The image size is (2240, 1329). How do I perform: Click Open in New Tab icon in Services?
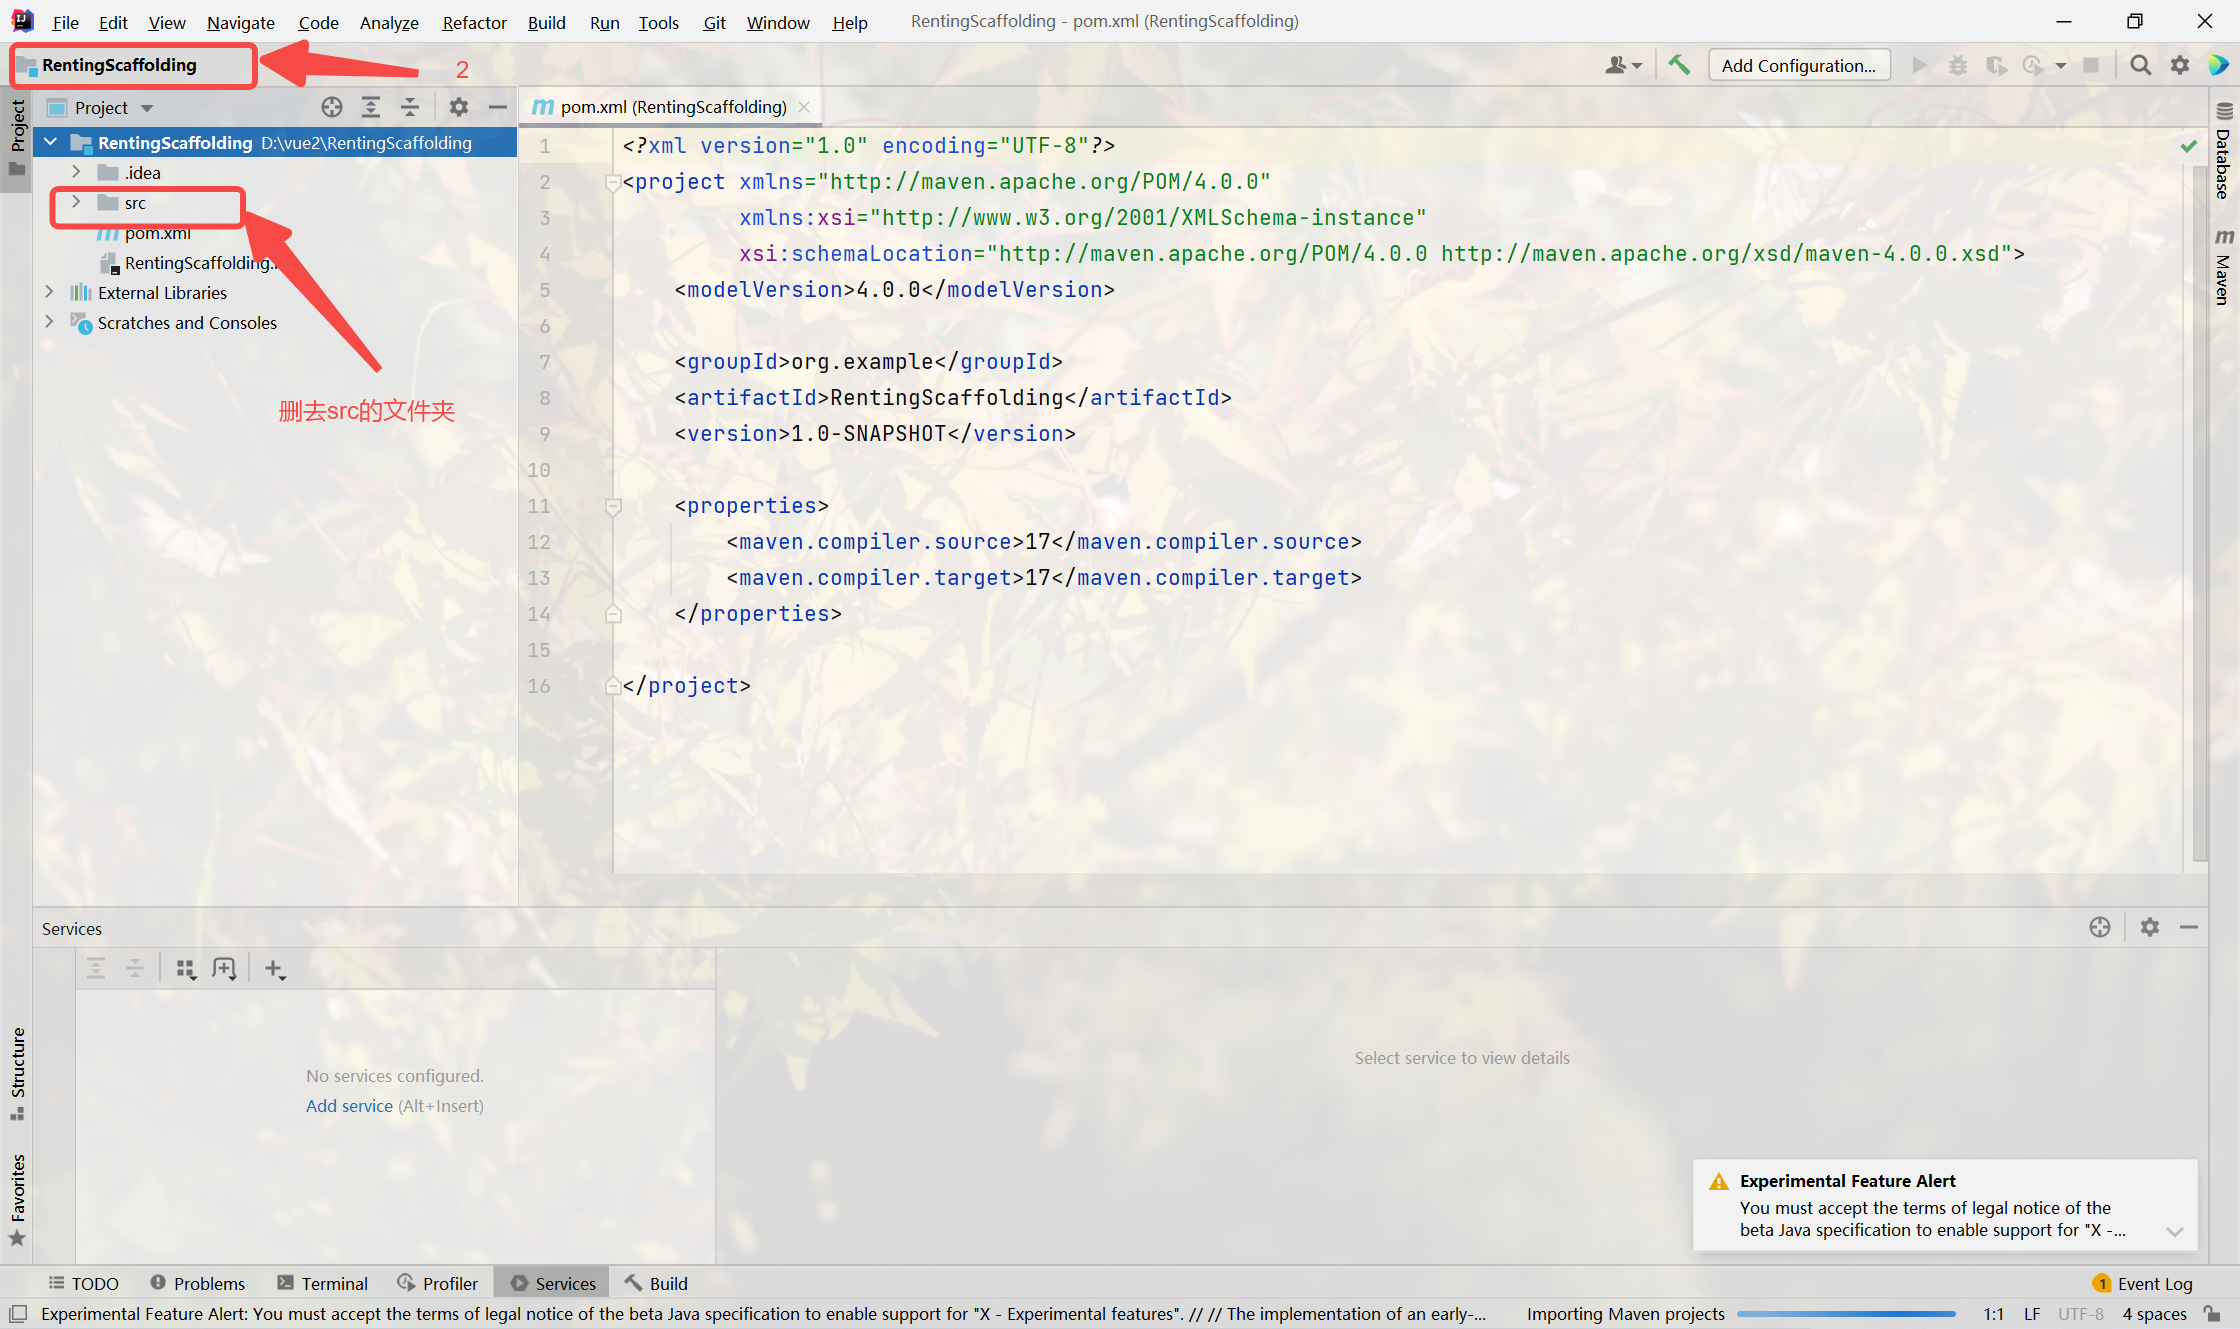(x=225, y=969)
